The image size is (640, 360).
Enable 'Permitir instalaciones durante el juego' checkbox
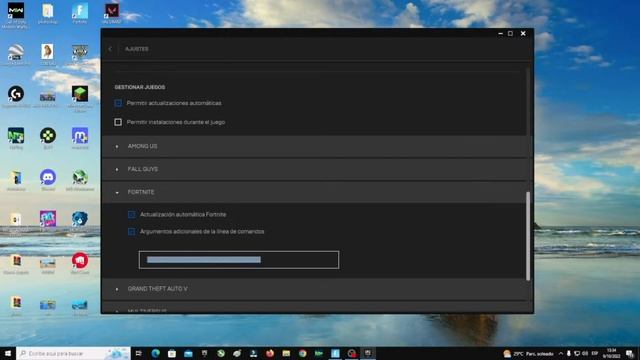(118, 122)
